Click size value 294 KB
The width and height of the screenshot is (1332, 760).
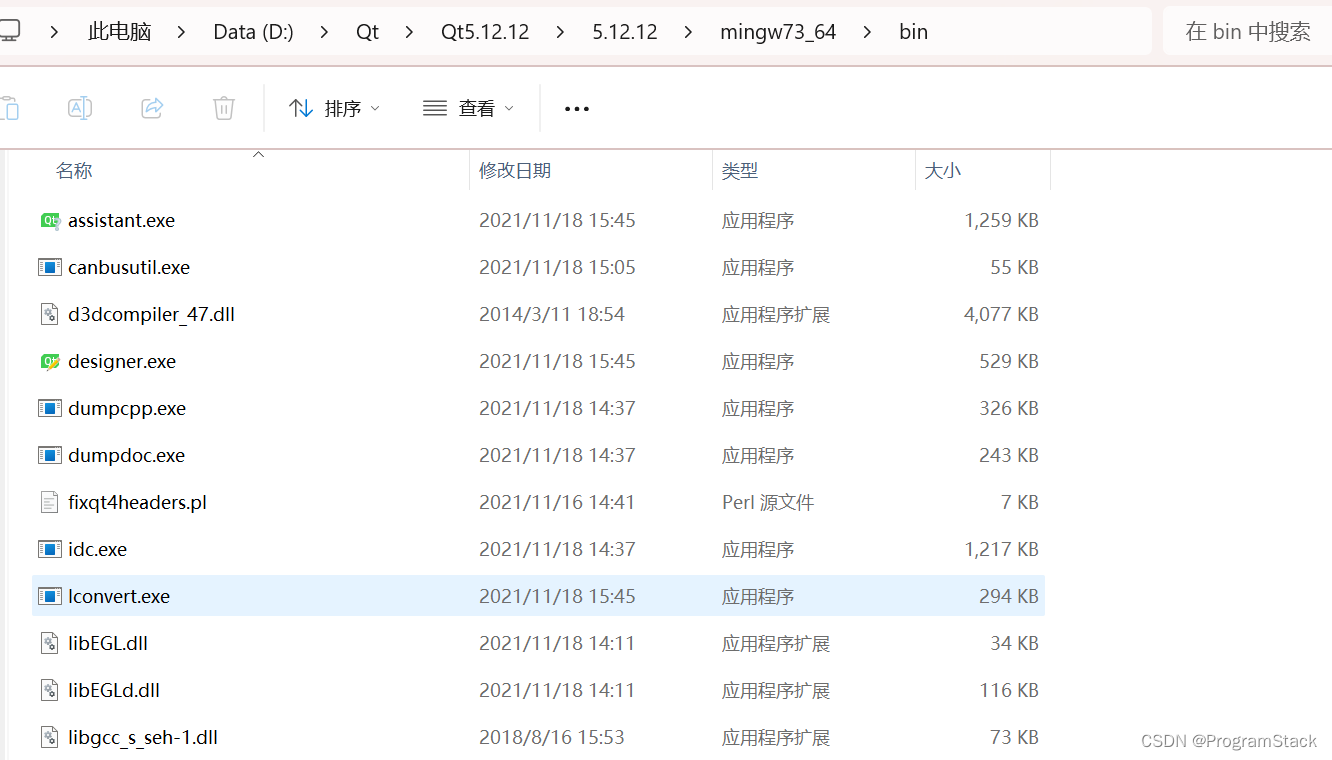click(x=1009, y=596)
